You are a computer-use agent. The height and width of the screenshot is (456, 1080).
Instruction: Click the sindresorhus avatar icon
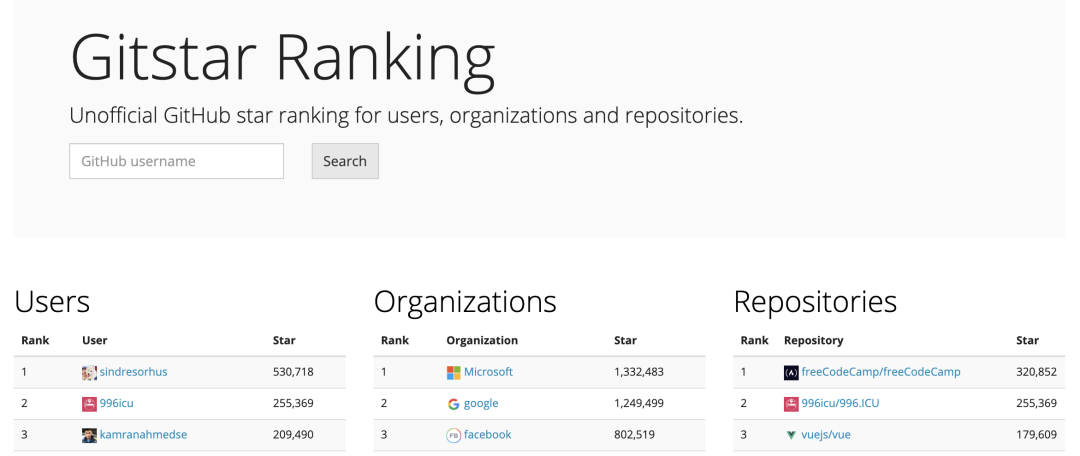tap(89, 372)
